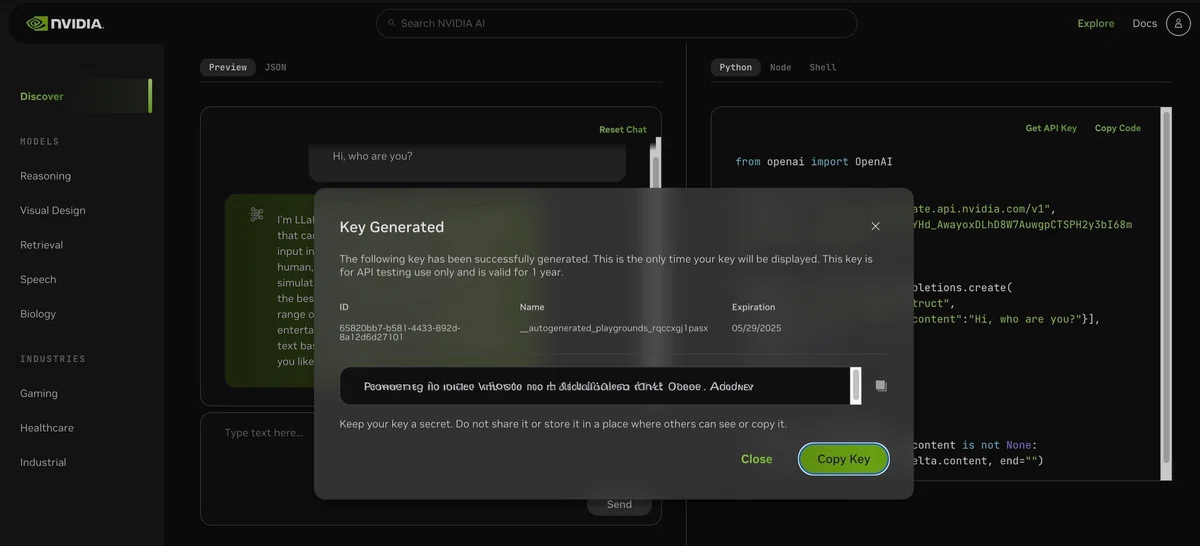
Task: Focus the Search NVIDIA AI field
Action: tap(616, 23)
